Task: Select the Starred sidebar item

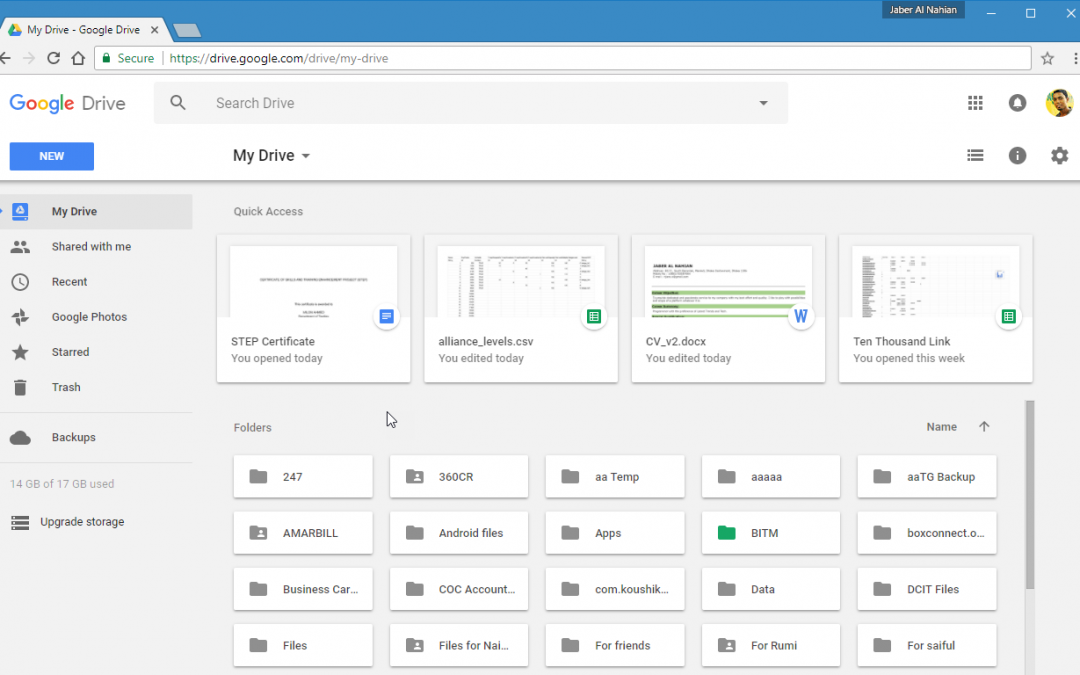Action: [x=70, y=352]
